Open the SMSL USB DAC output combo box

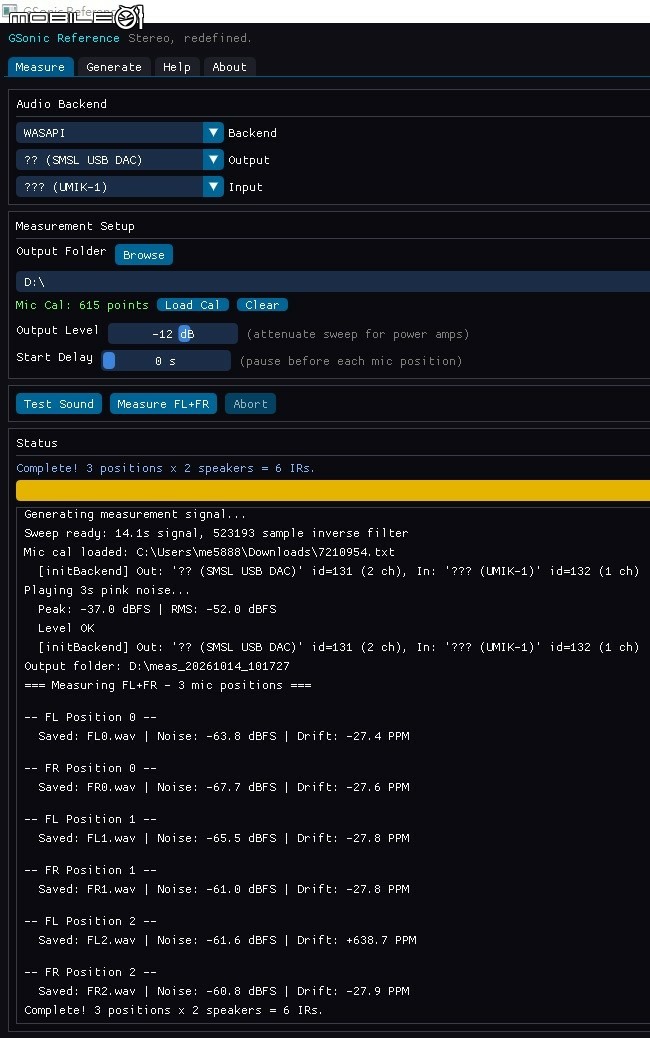click(x=120, y=160)
